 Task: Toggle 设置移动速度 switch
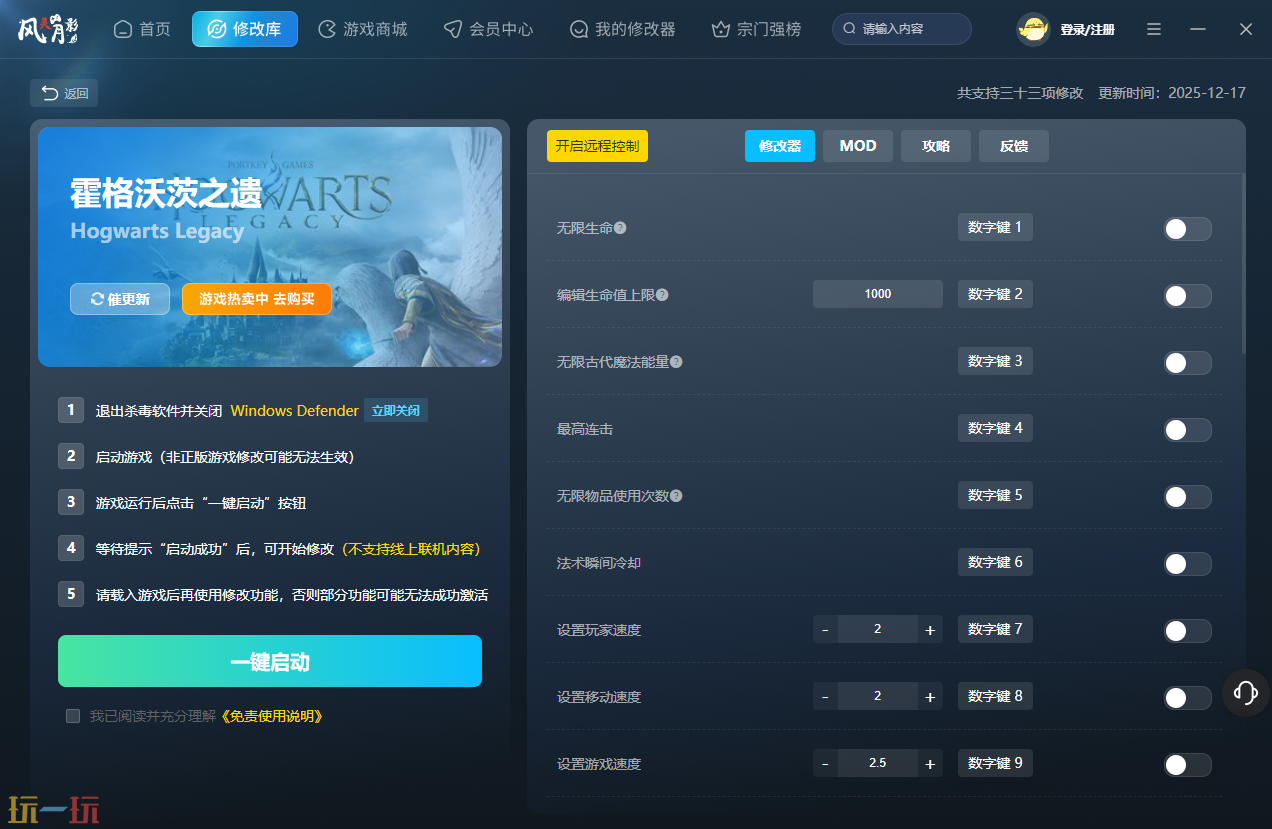[x=1187, y=698]
